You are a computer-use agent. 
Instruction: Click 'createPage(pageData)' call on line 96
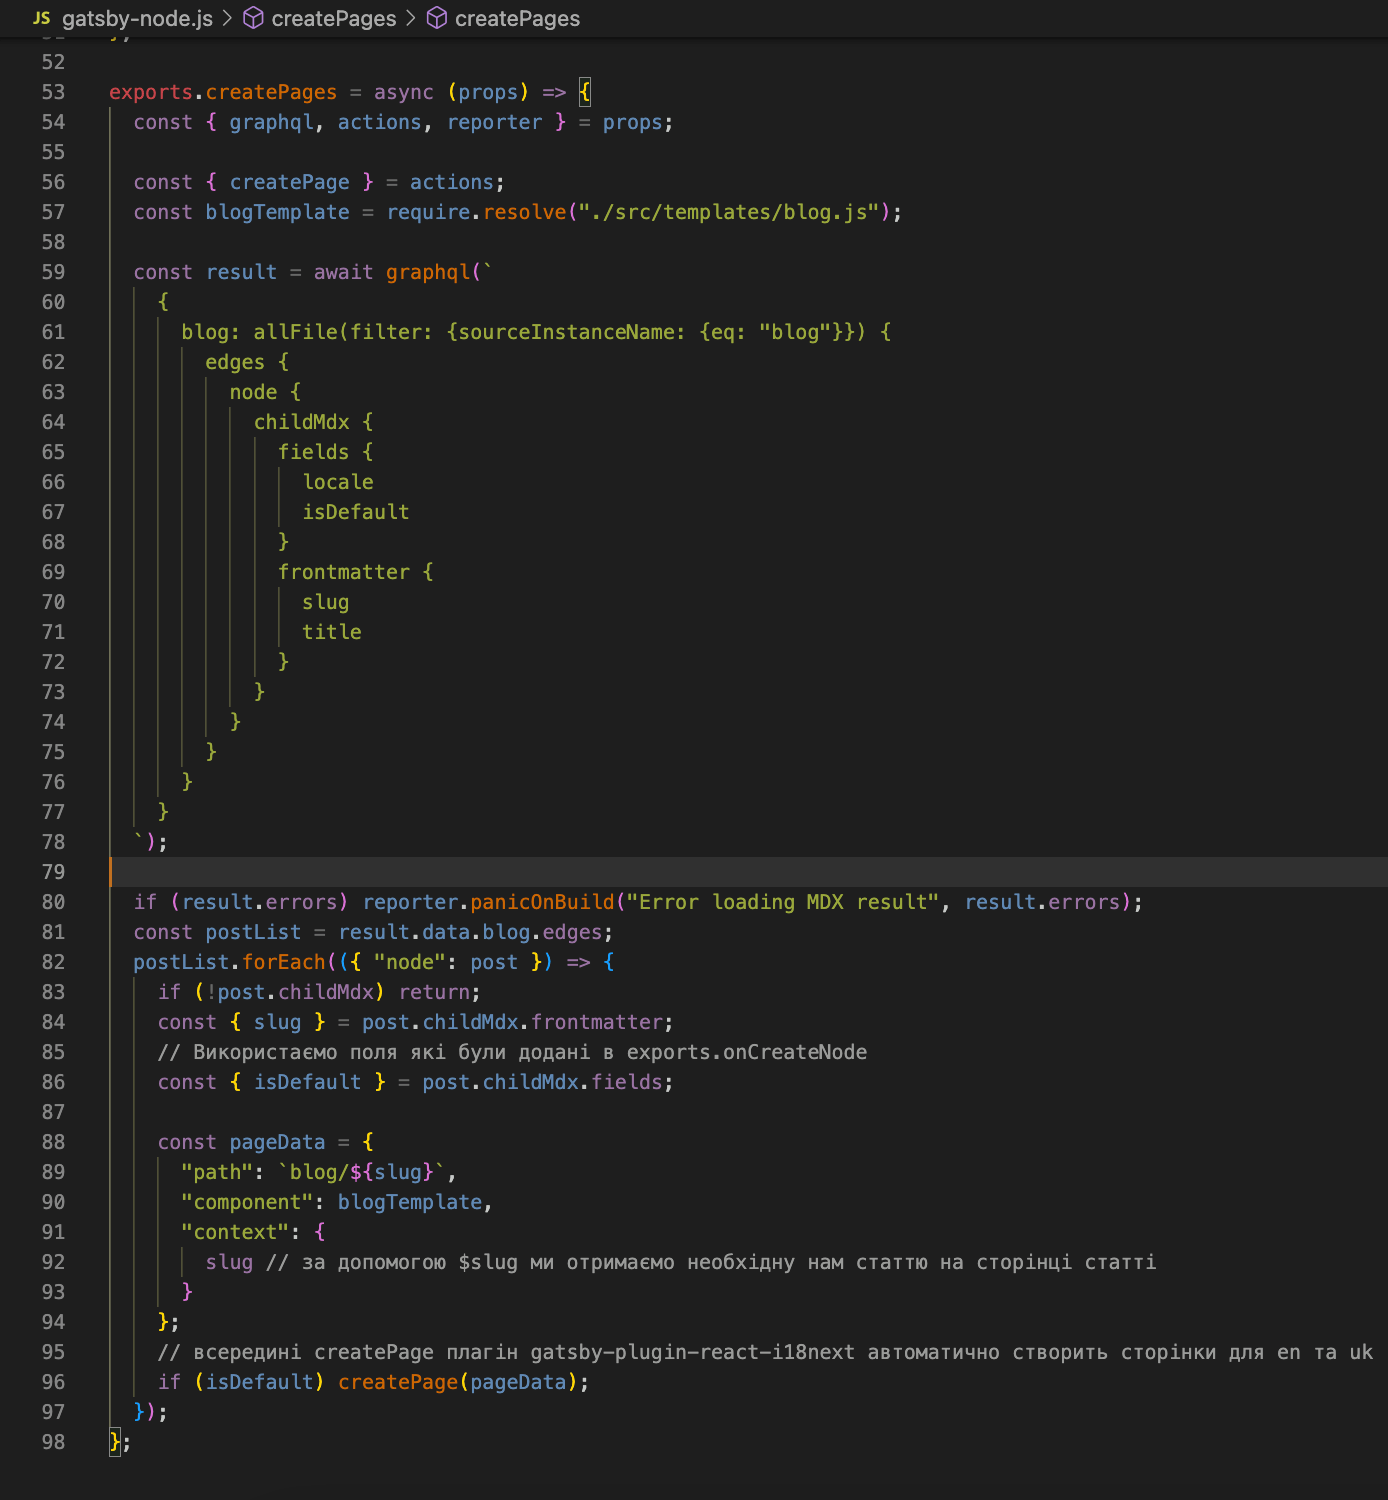(x=458, y=1382)
